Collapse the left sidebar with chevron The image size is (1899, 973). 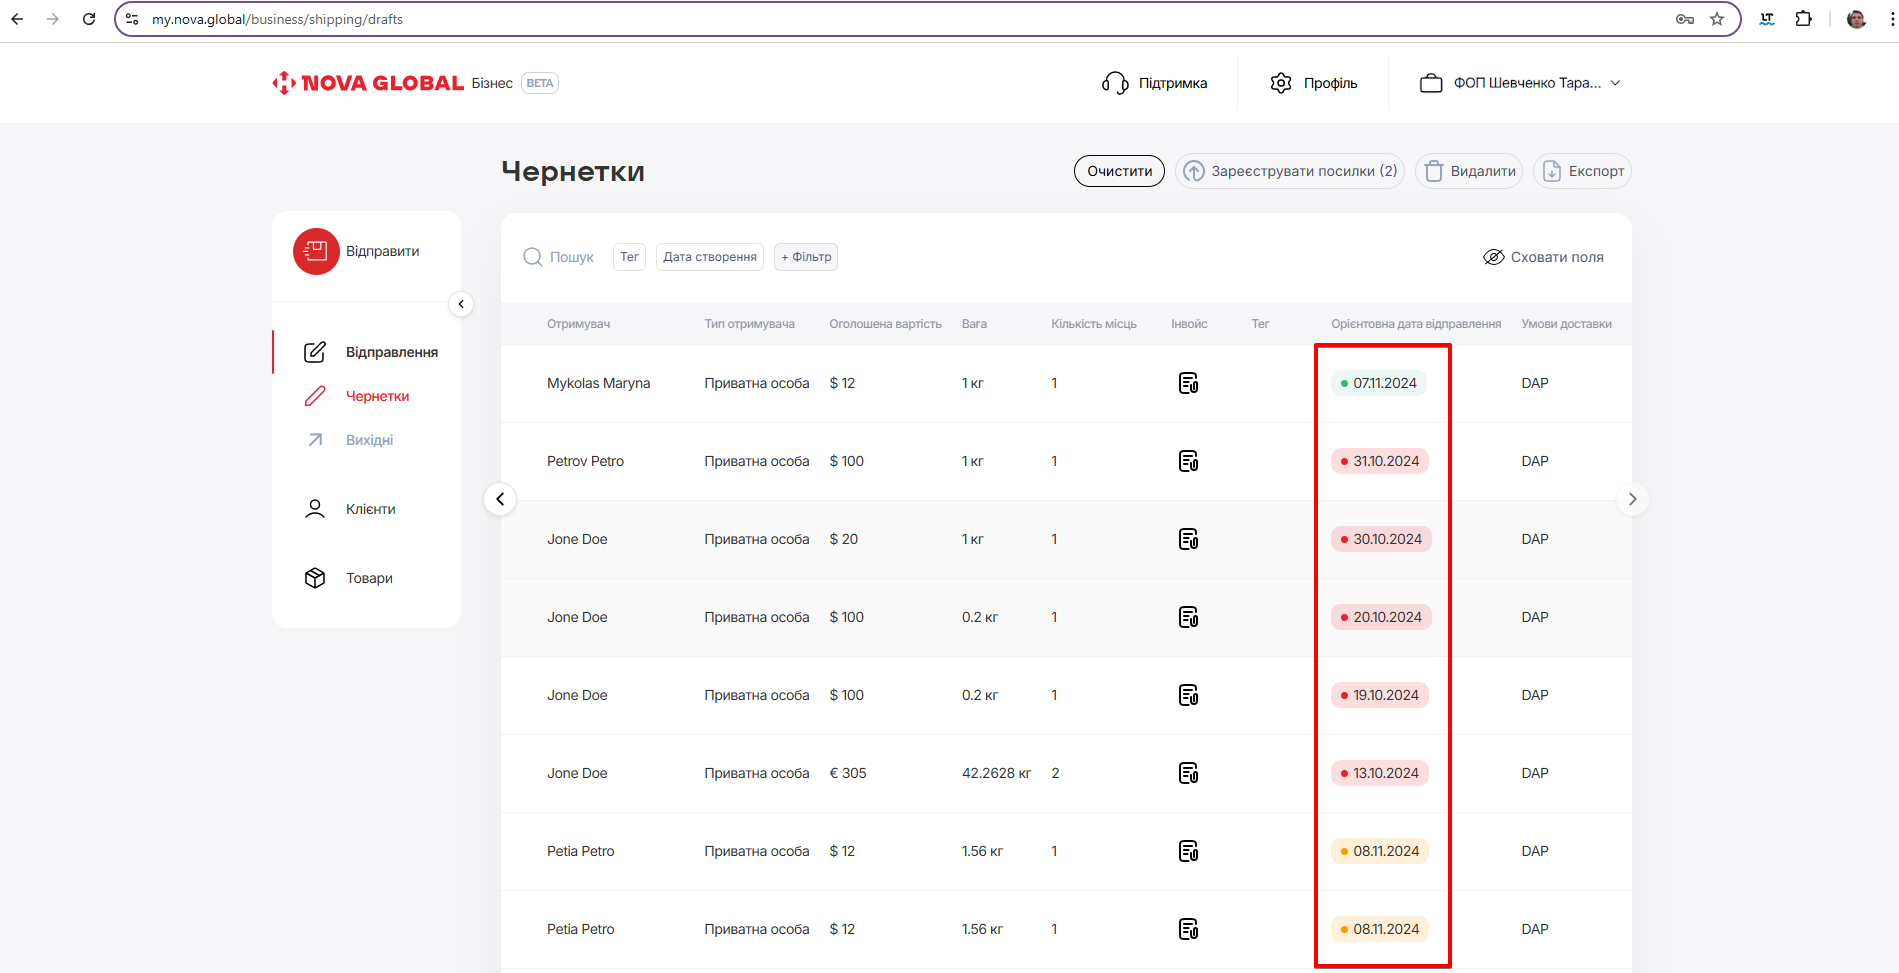(x=461, y=304)
